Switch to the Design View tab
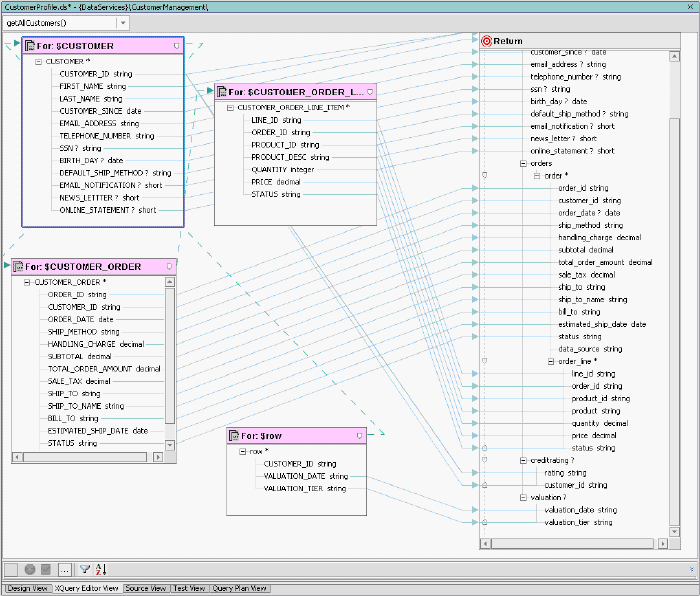This screenshot has width=700, height=596. tap(27, 588)
